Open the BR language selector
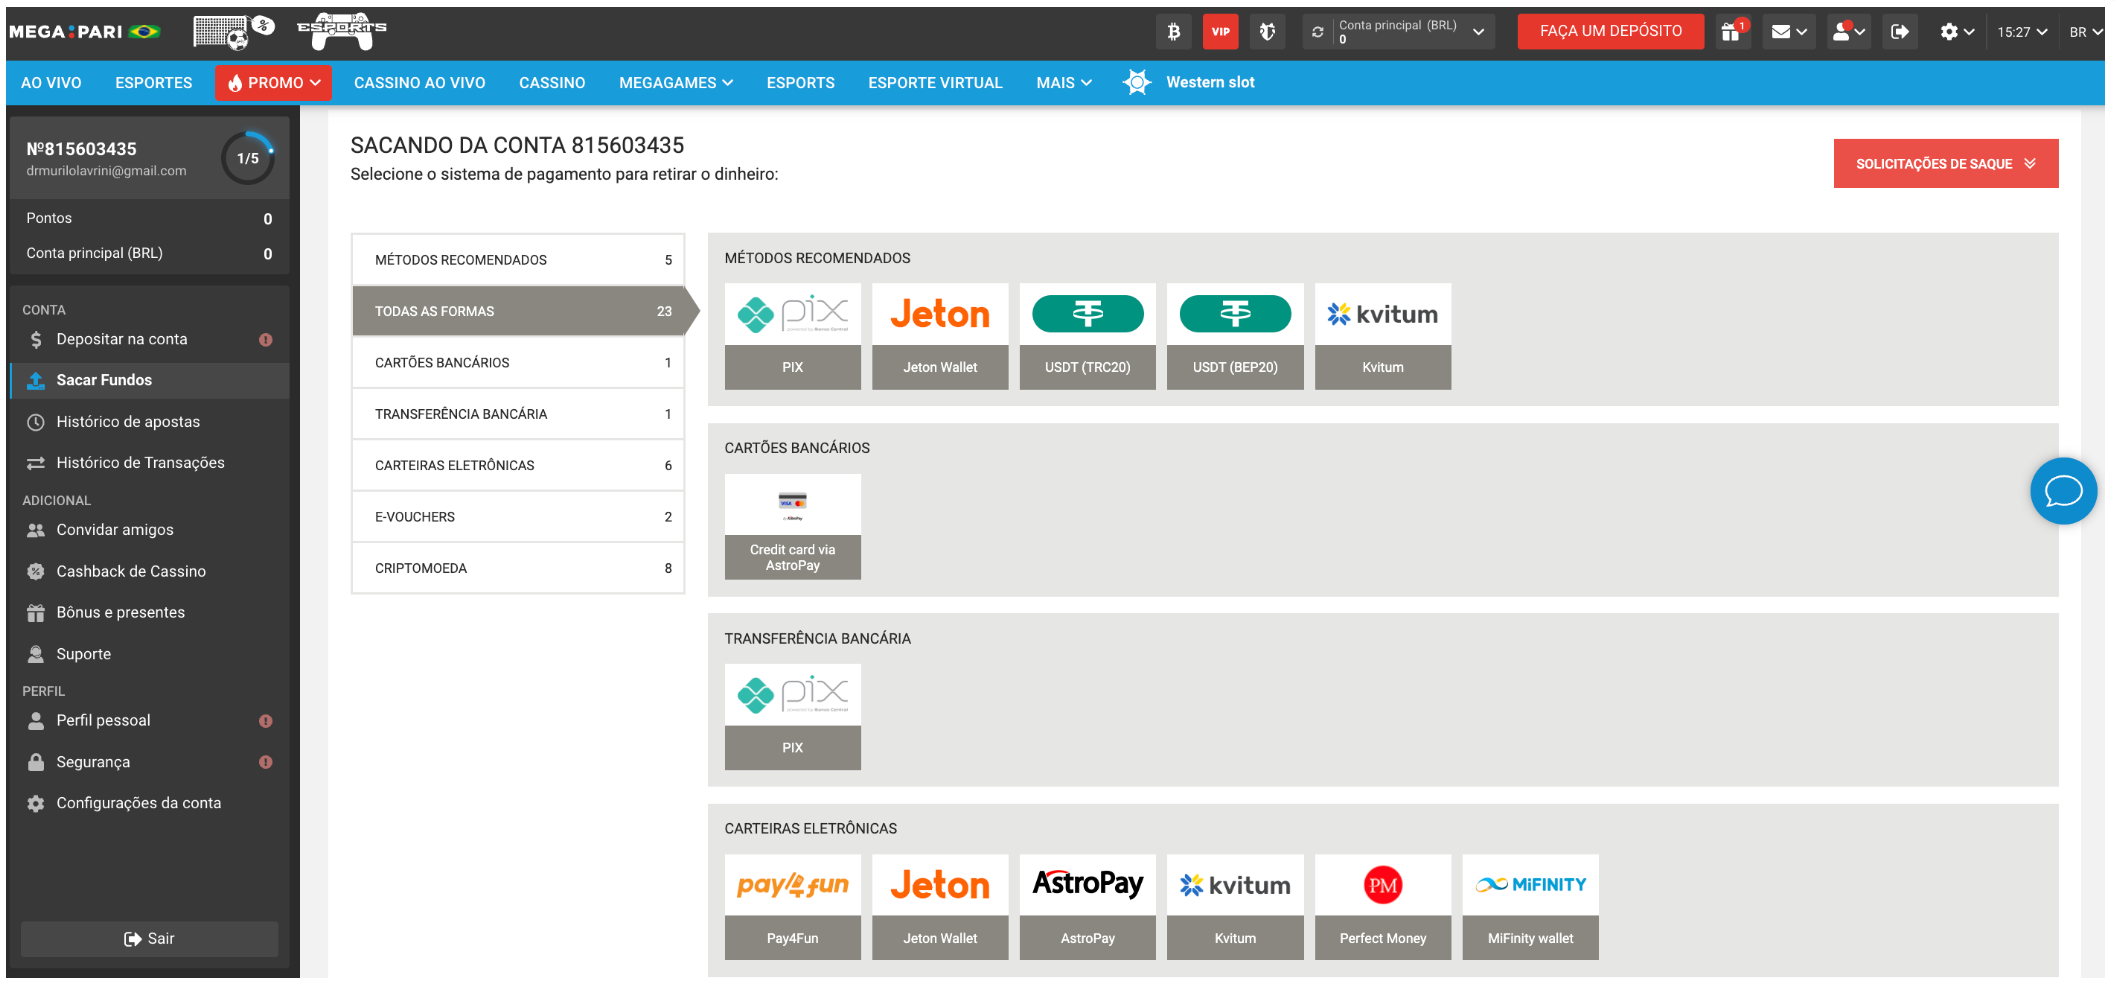Screen dimensions: 2114x982 click(x=2086, y=32)
